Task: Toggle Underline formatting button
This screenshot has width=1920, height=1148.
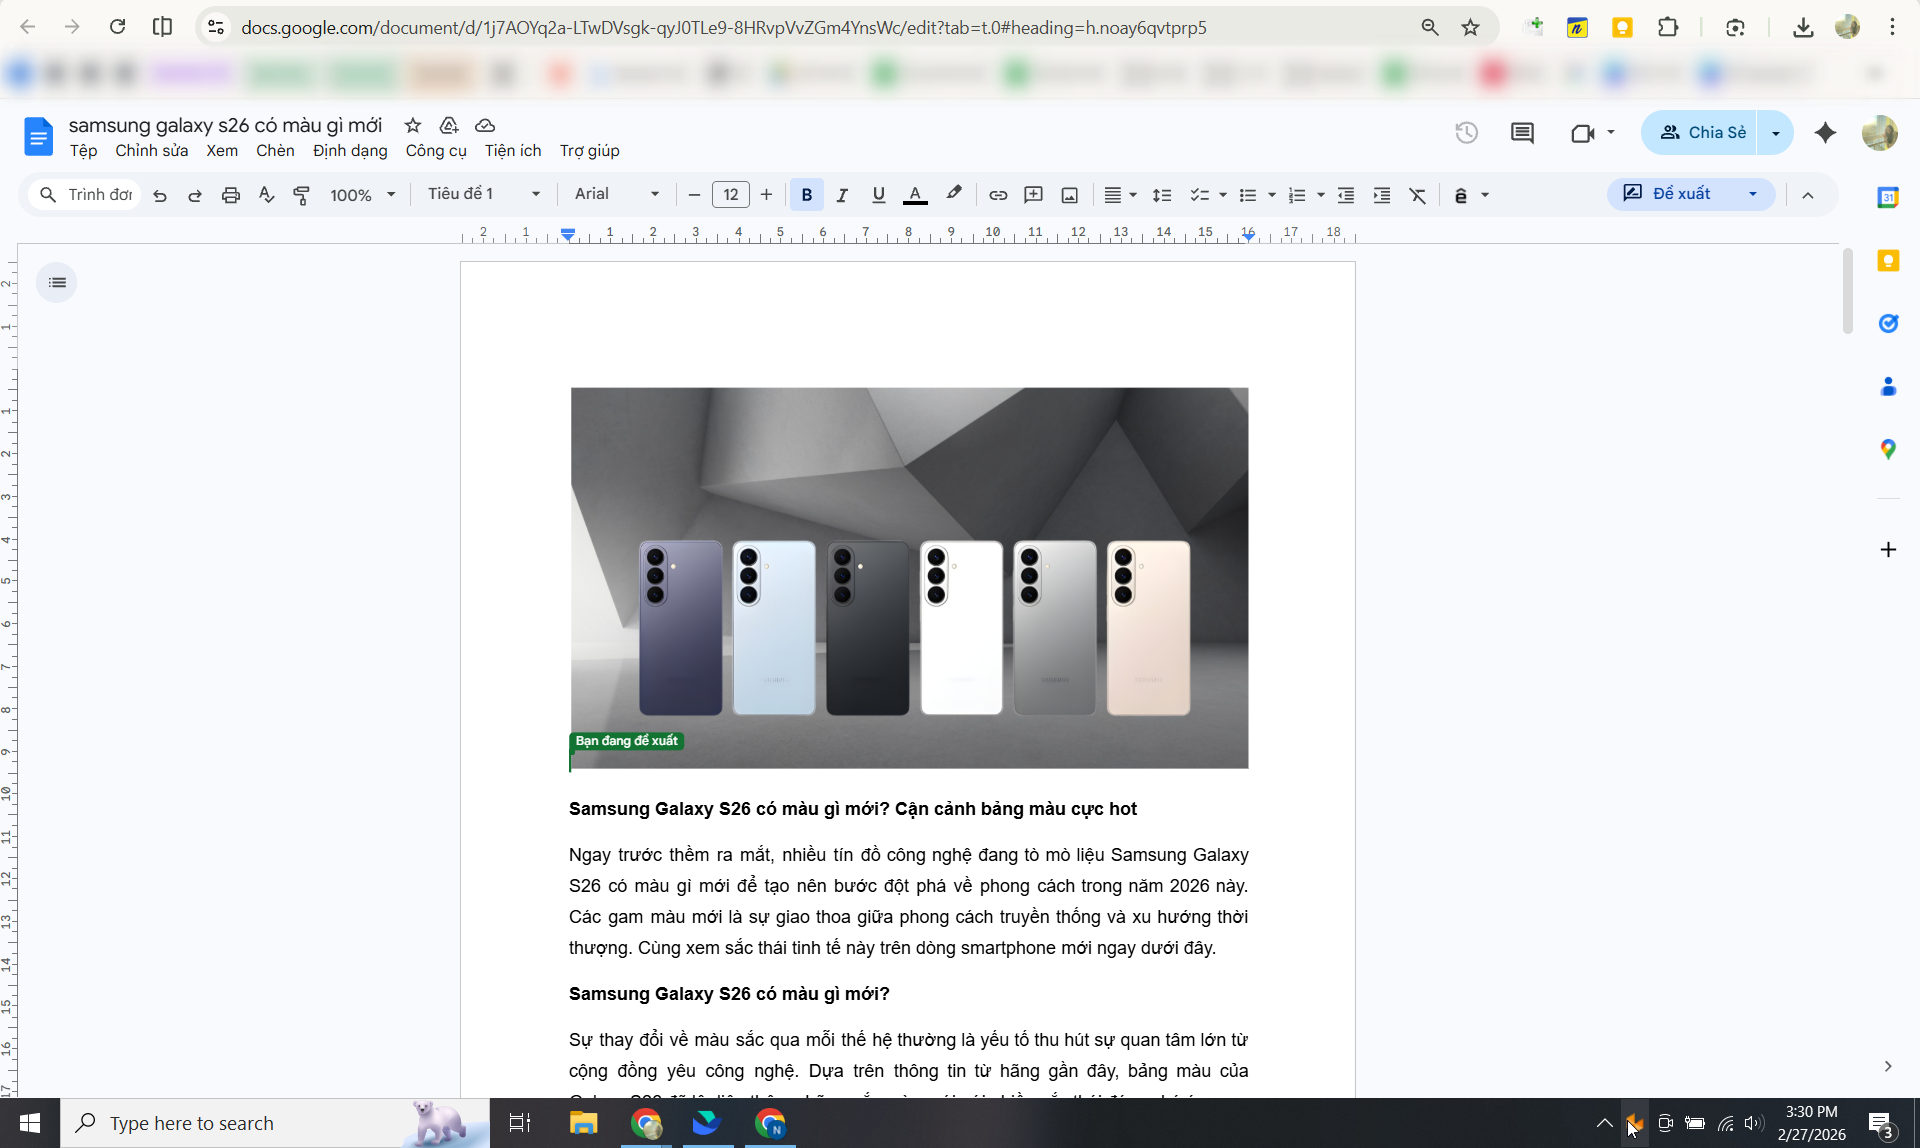Action: tap(878, 195)
